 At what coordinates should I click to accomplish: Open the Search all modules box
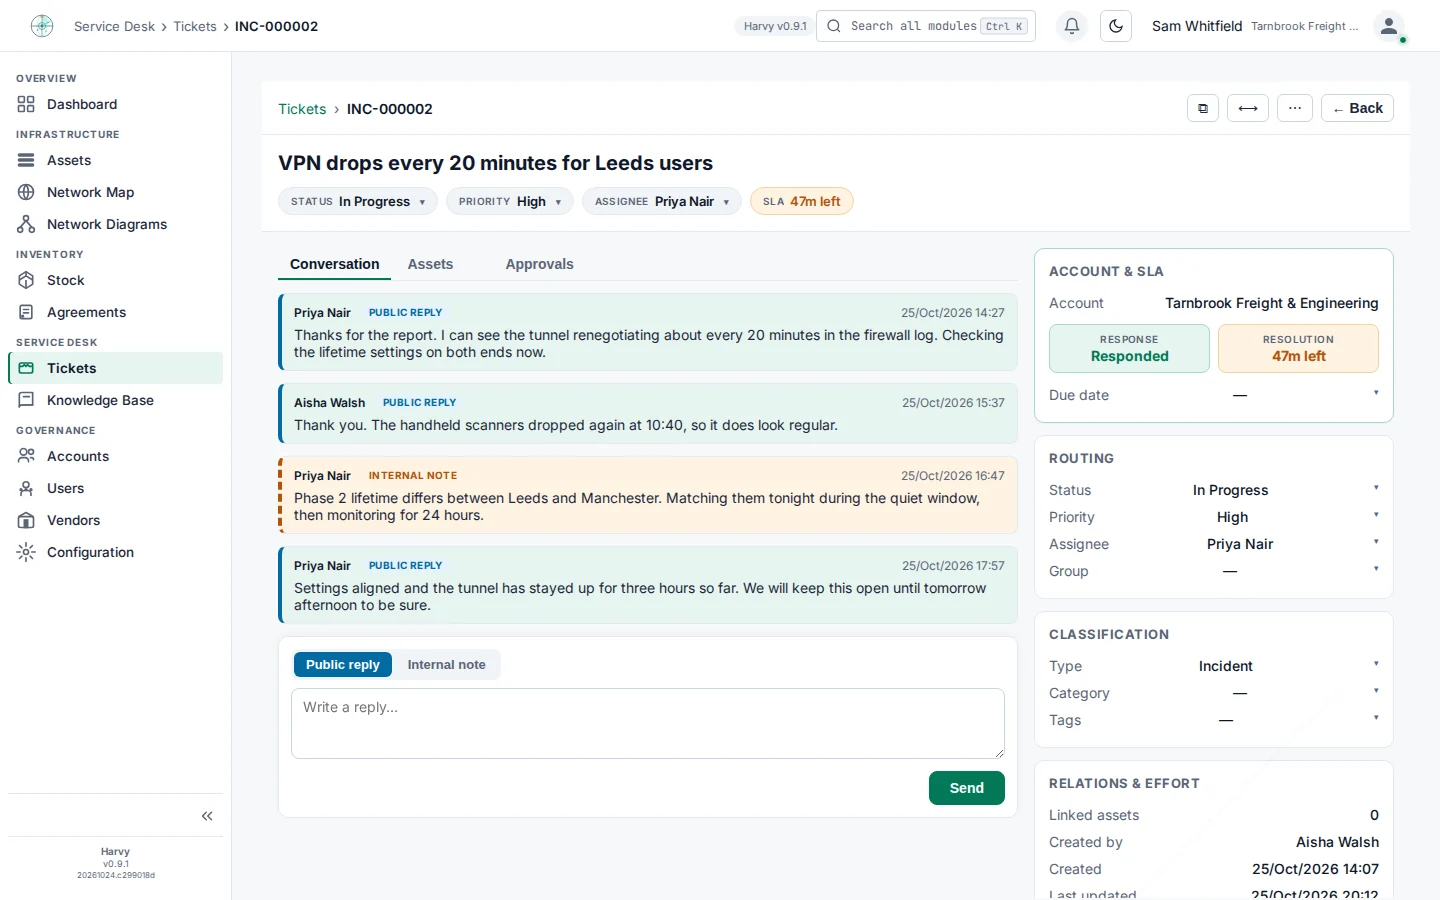926,26
